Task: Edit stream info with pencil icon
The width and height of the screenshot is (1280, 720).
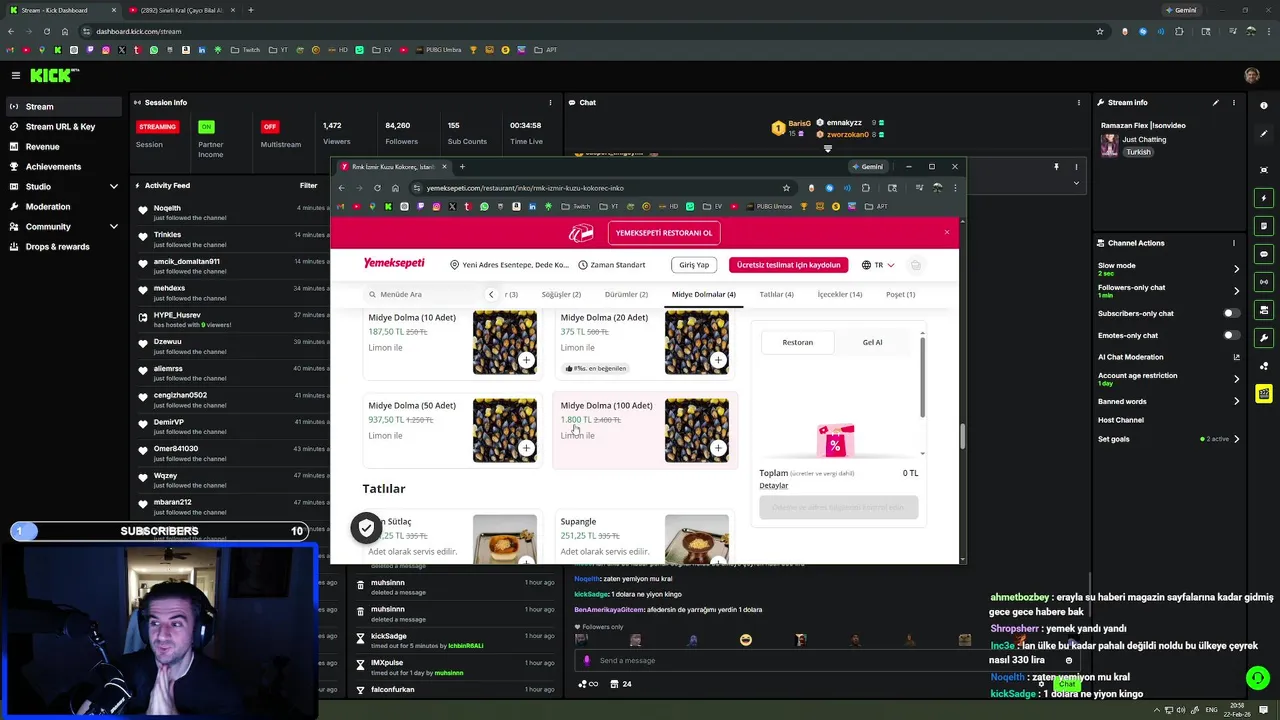Action: (1216, 102)
